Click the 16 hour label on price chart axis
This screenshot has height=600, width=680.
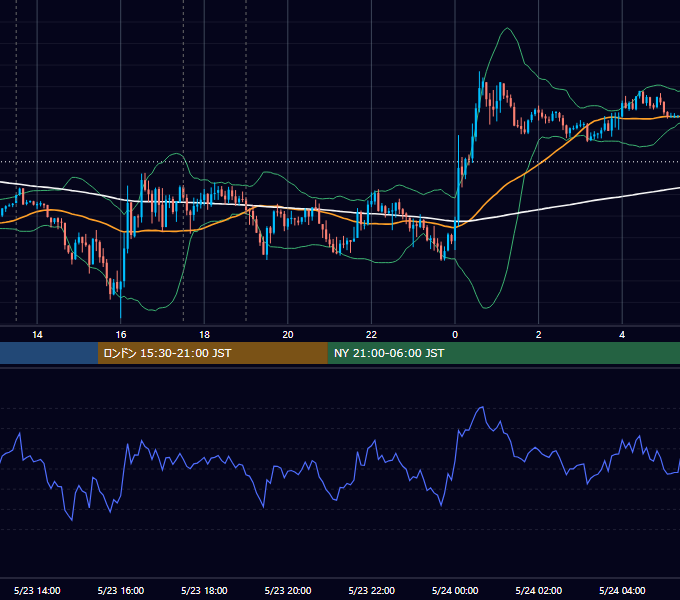pyautogui.click(x=121, y=335)
